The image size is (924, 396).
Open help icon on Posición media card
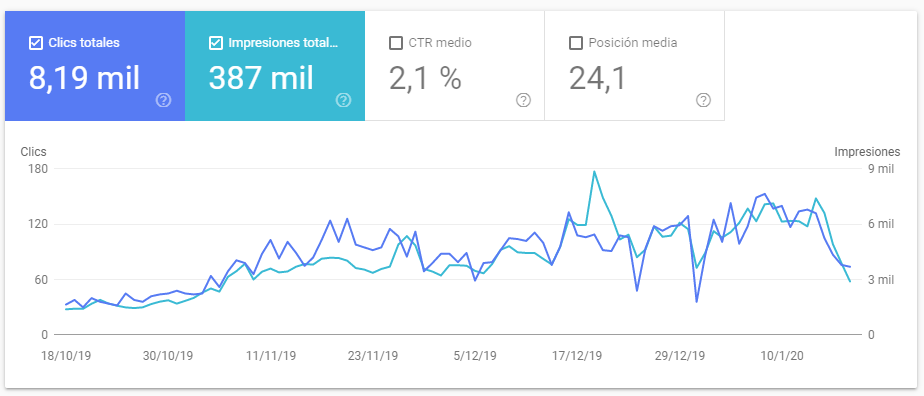tap(703, 100)
